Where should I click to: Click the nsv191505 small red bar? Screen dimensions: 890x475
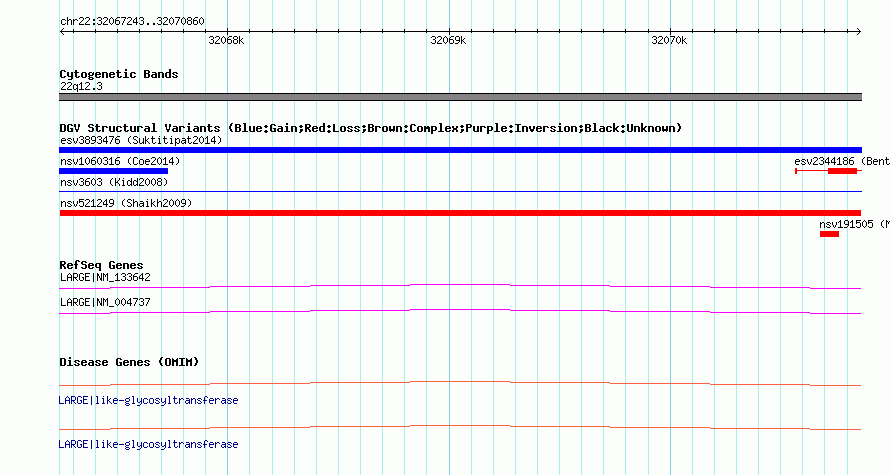(829, 234)
